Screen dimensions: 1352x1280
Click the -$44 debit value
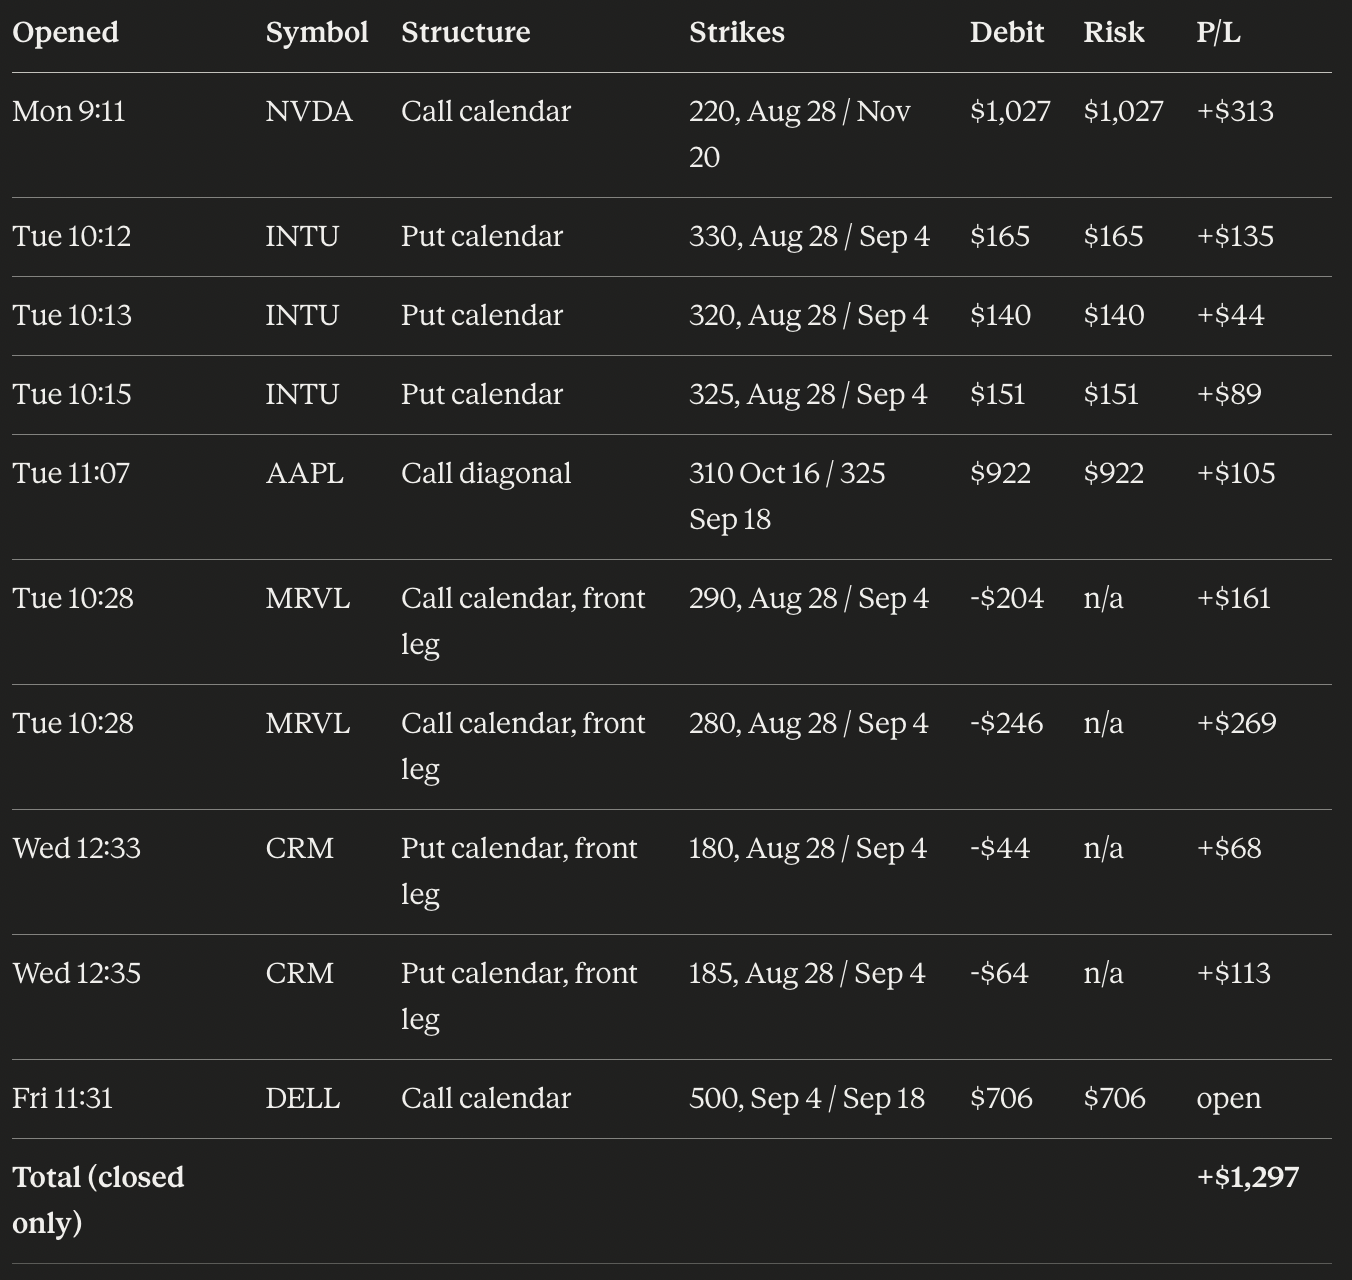[x=1000, y=848]
